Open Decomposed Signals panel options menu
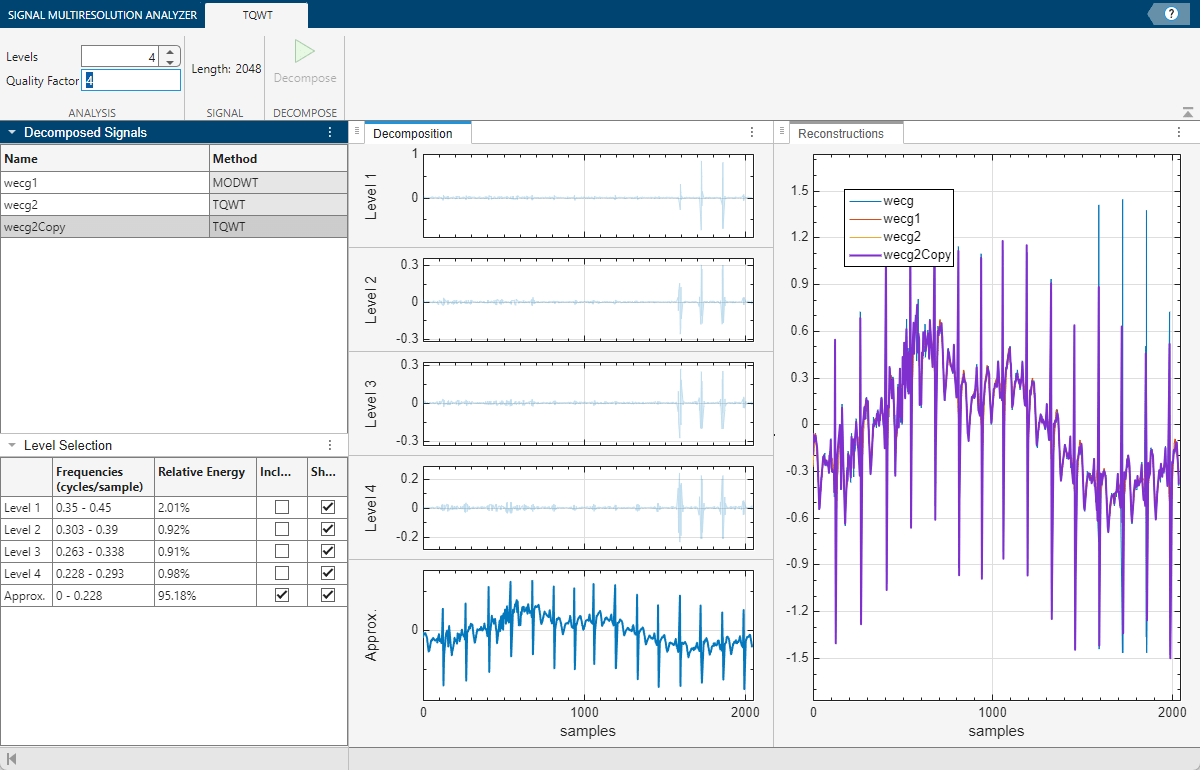1200x770 pixels. 330,132
